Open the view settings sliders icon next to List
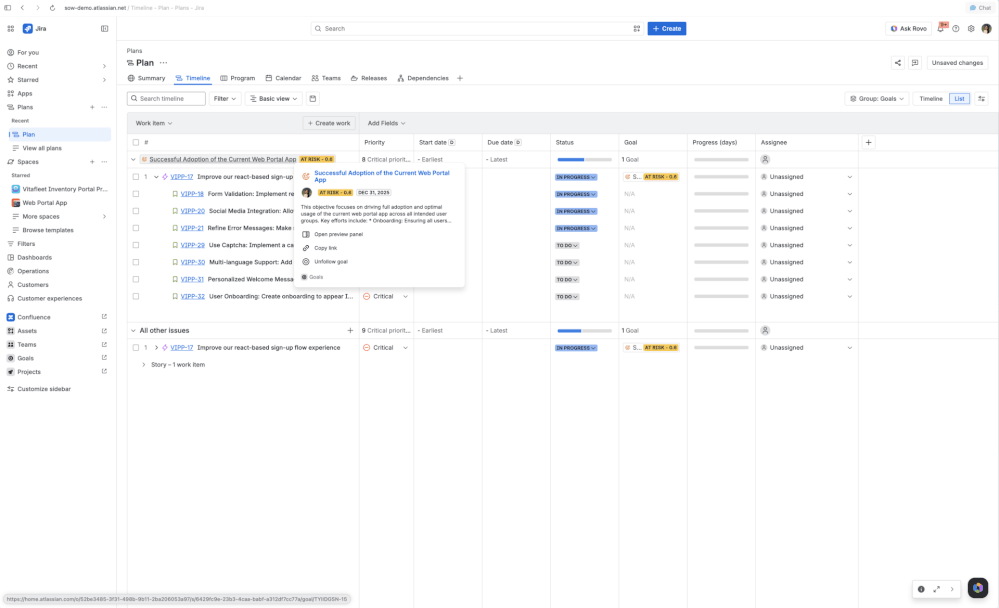 (x=982, y=99)
